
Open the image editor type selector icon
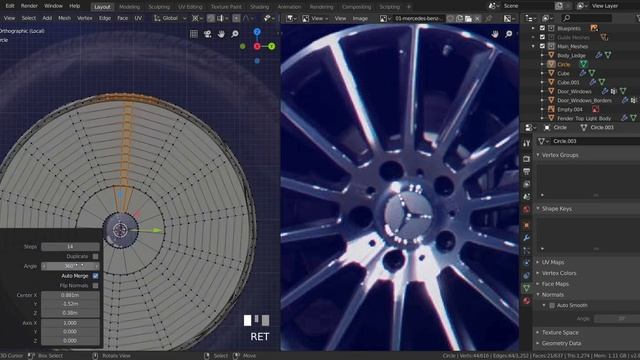click(x=292, y=18)
